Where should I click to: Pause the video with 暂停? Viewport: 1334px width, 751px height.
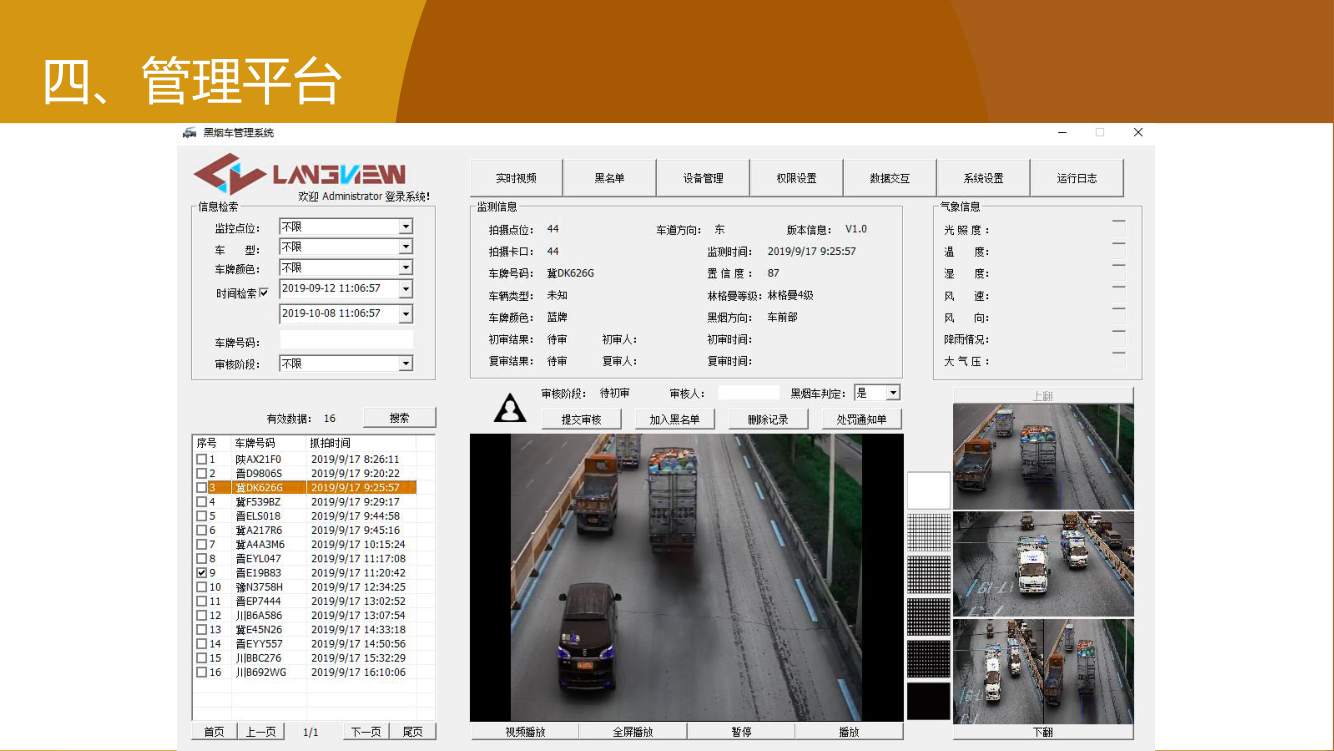[x=741, y=732]
